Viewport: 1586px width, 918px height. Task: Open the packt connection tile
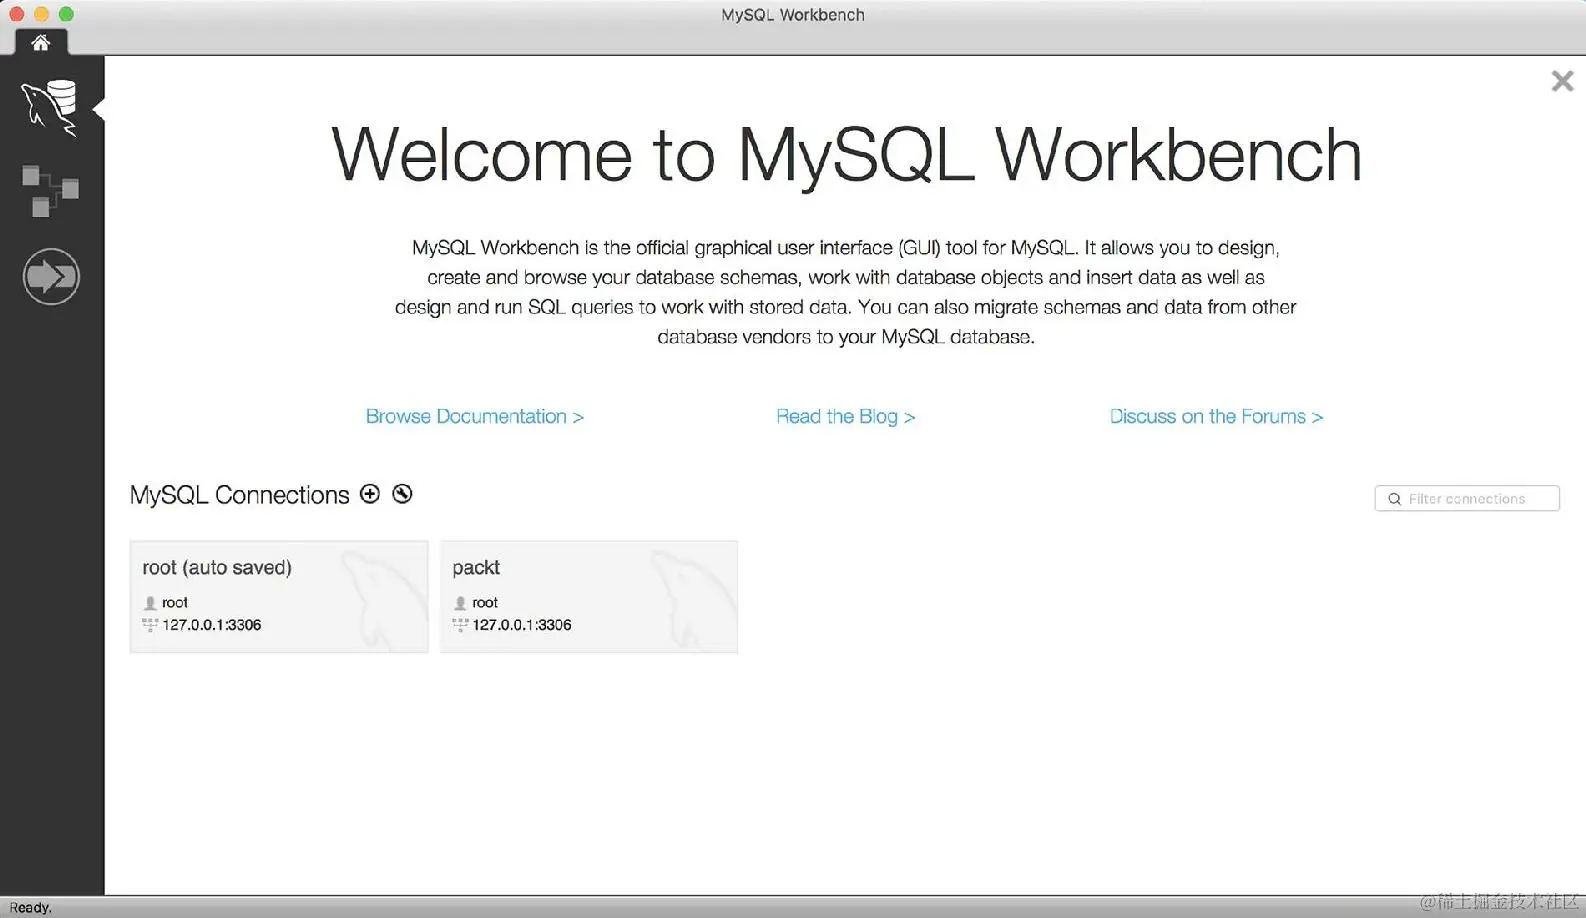589,597
